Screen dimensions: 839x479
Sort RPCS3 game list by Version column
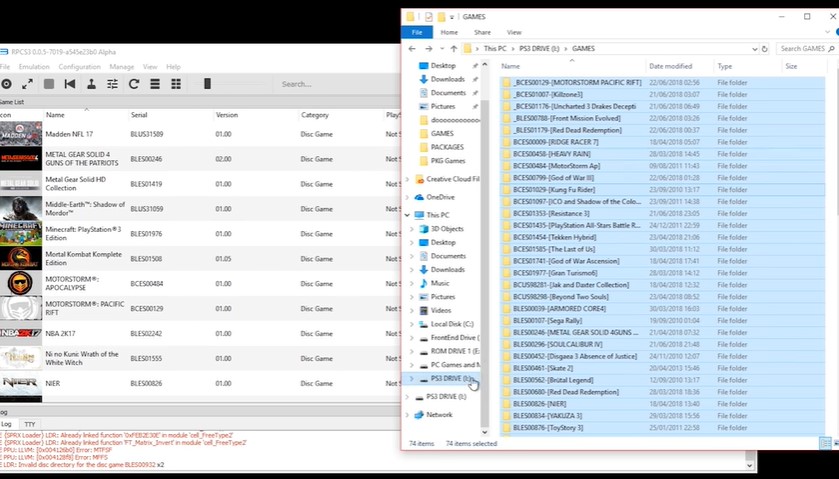click(227, 115)
